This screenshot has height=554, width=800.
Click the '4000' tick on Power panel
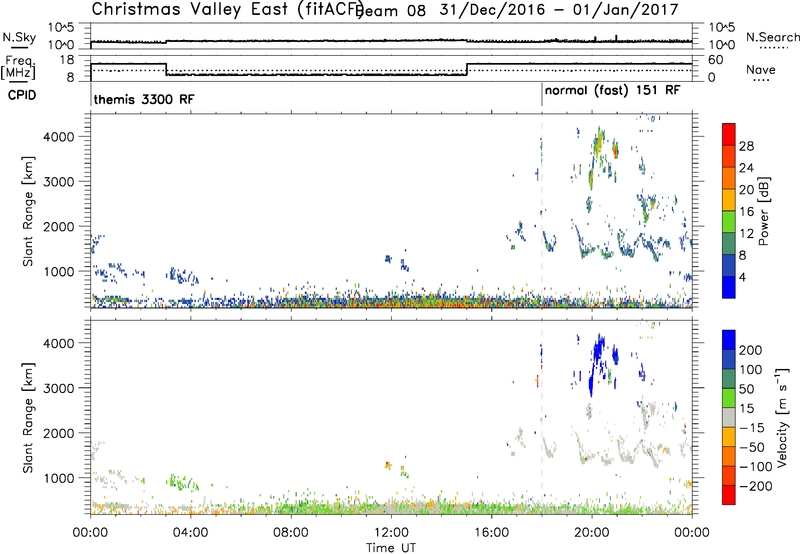[58, 137]
